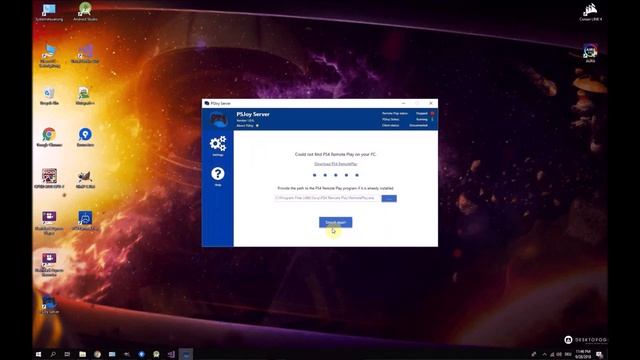
Task: Open the Settings gears icon in PSJoy sidebar
Action: pyautogui.click(x=218, y=144)
